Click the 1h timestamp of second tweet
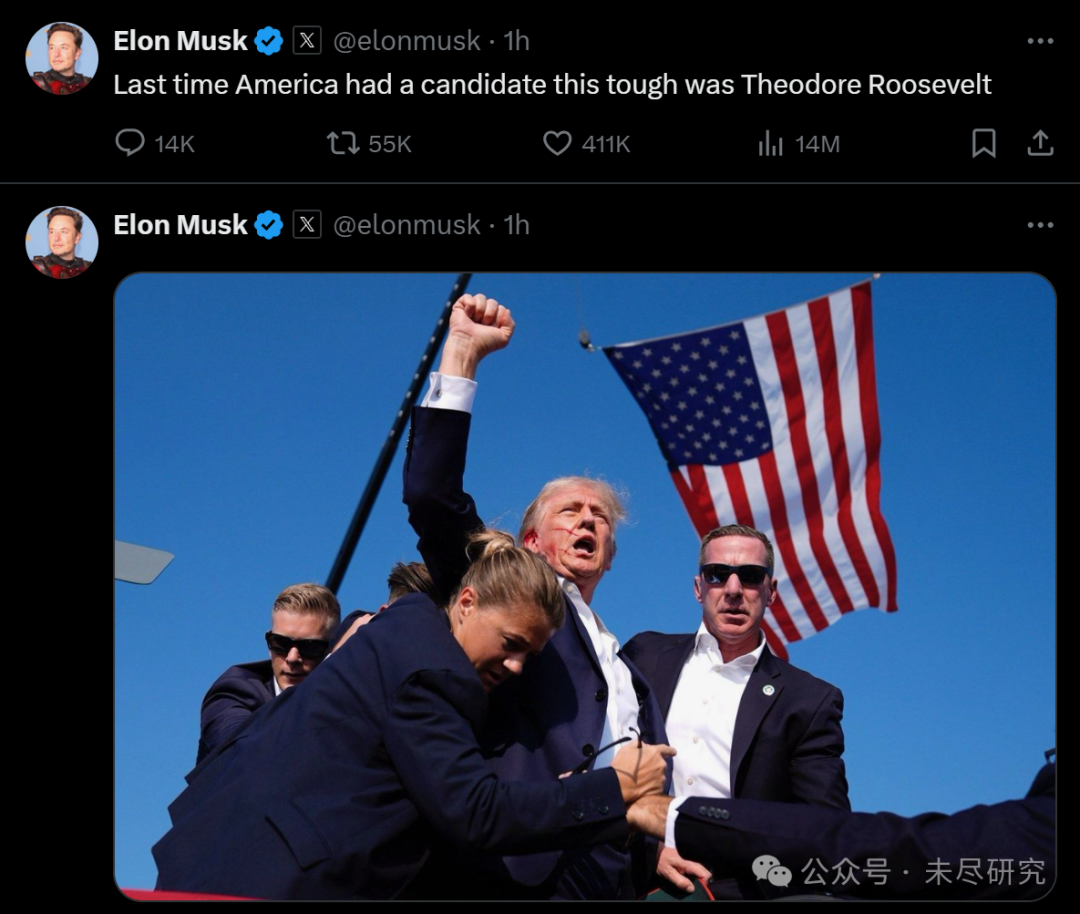This screenshot has height=914, width=1080. (x=517, y=225)
